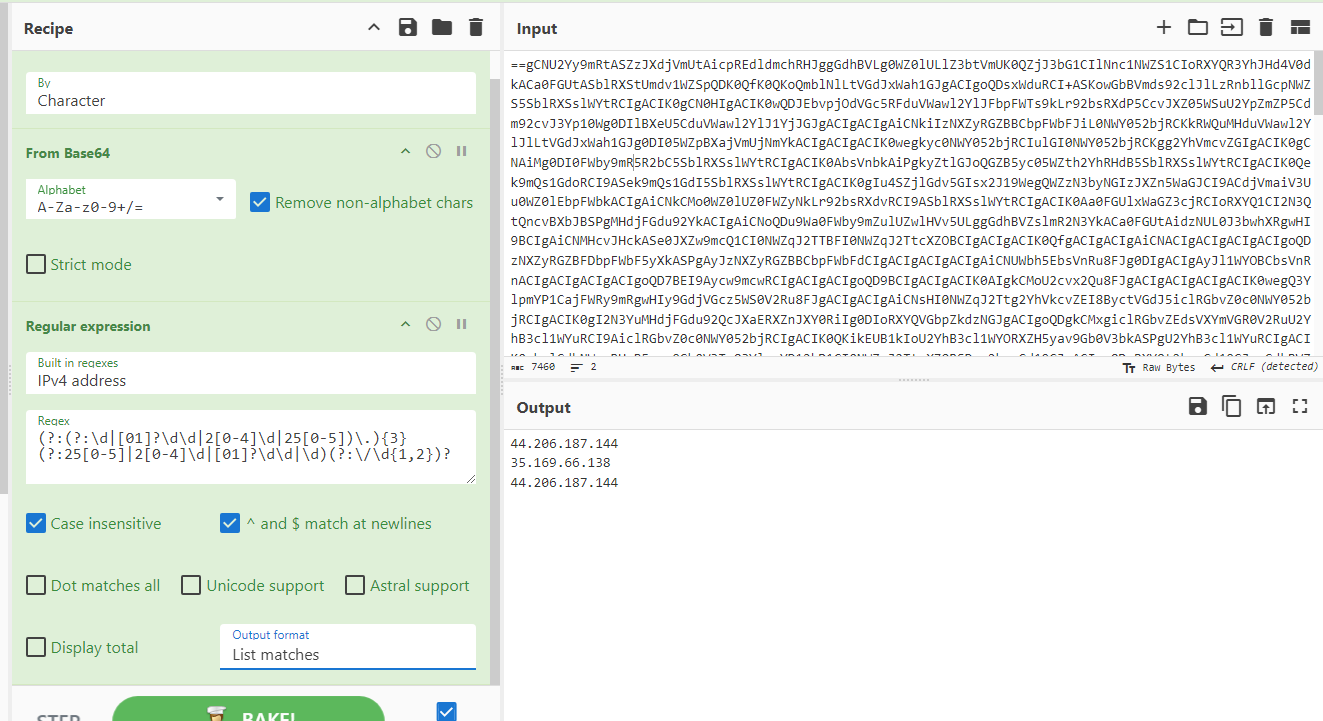Enable Strict mode checkbox
The height and width of the screenshot is (721, 1323).
click(36, 264)
